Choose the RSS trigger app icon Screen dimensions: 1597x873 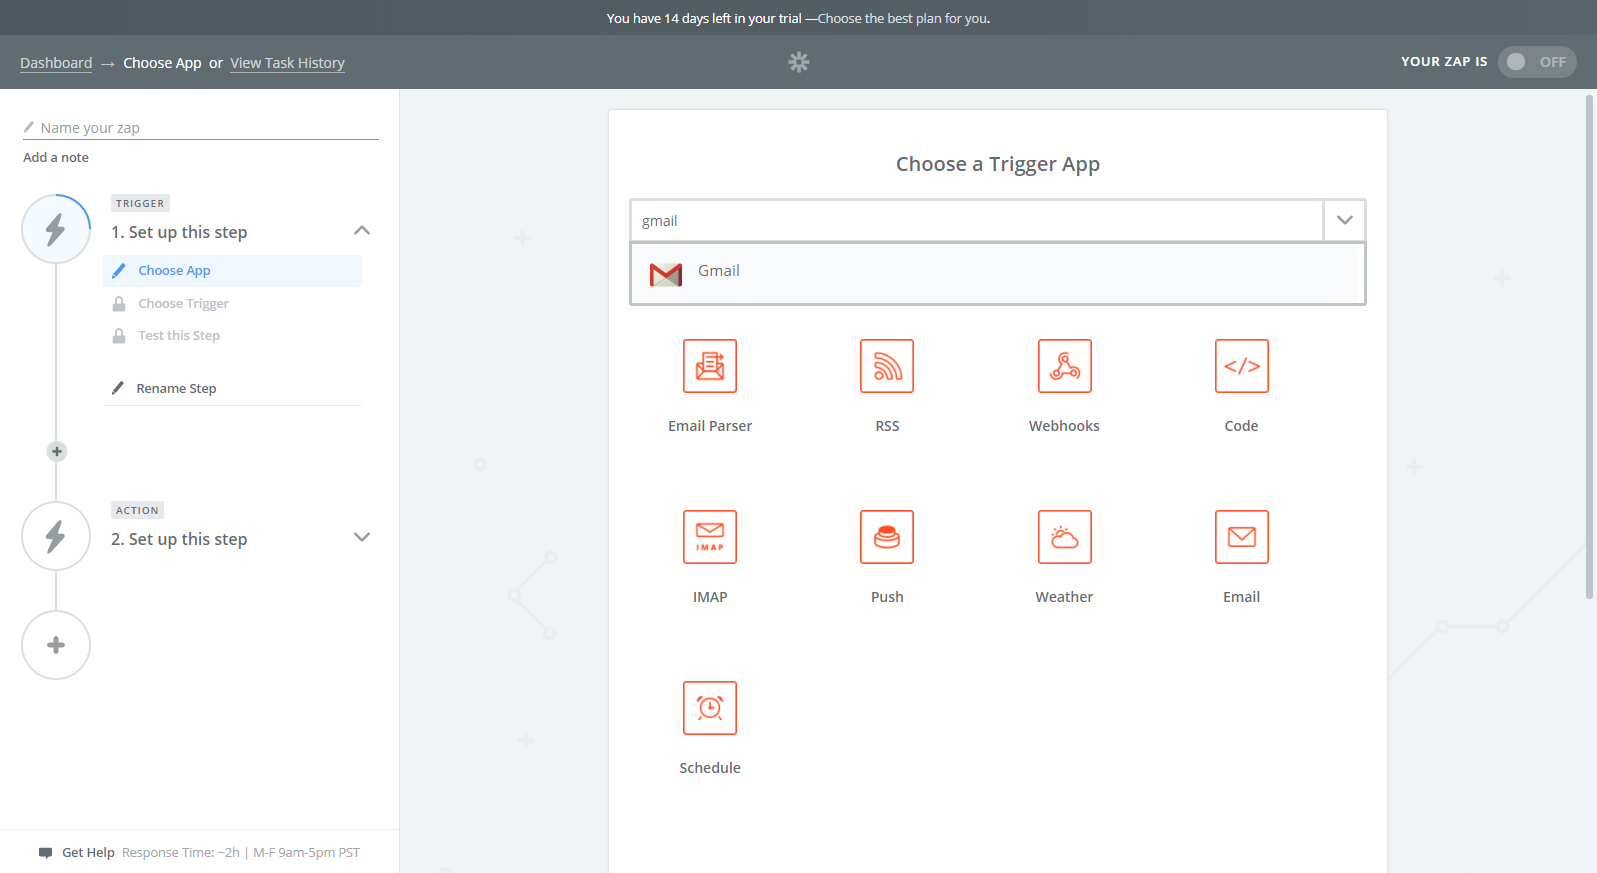(887, 366)
